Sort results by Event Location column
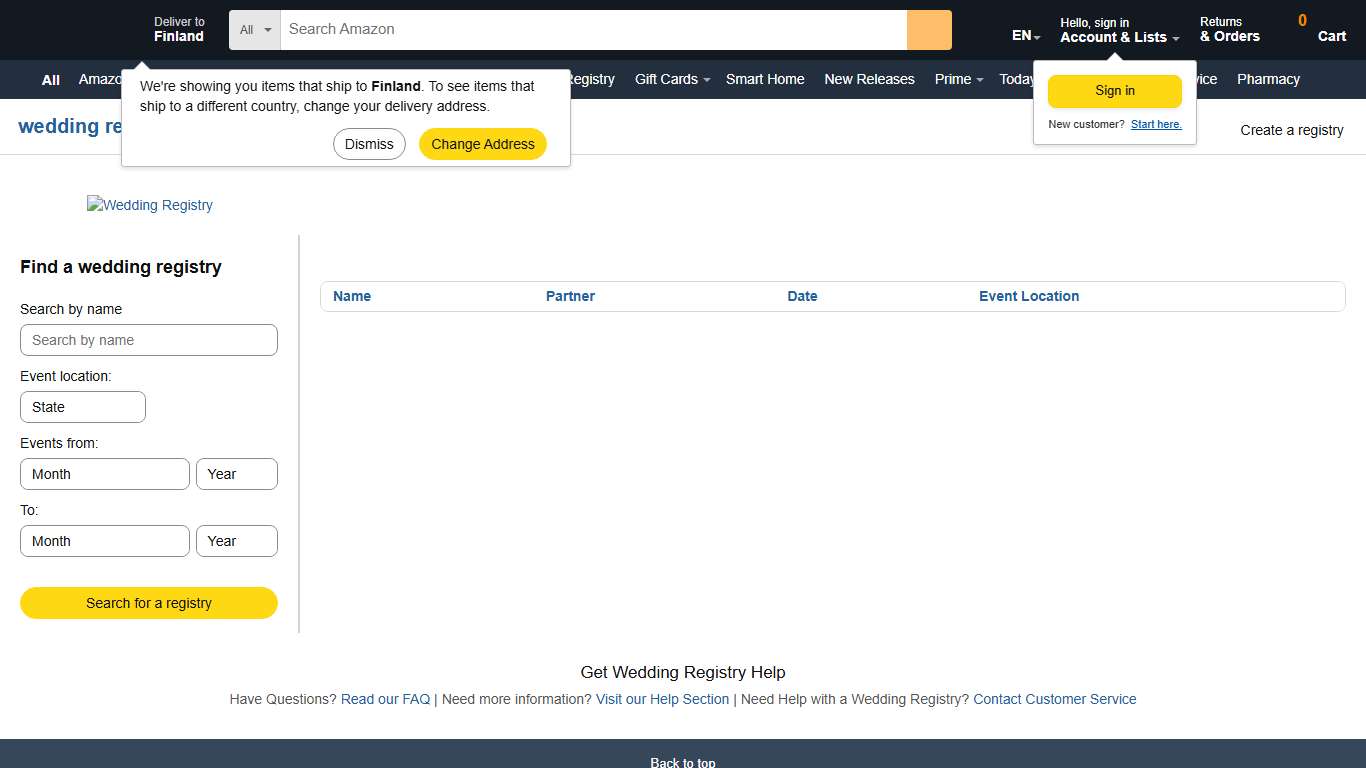Viewport: 1366px width, 768px height. pyautogui.click(x=1028, y=296)
